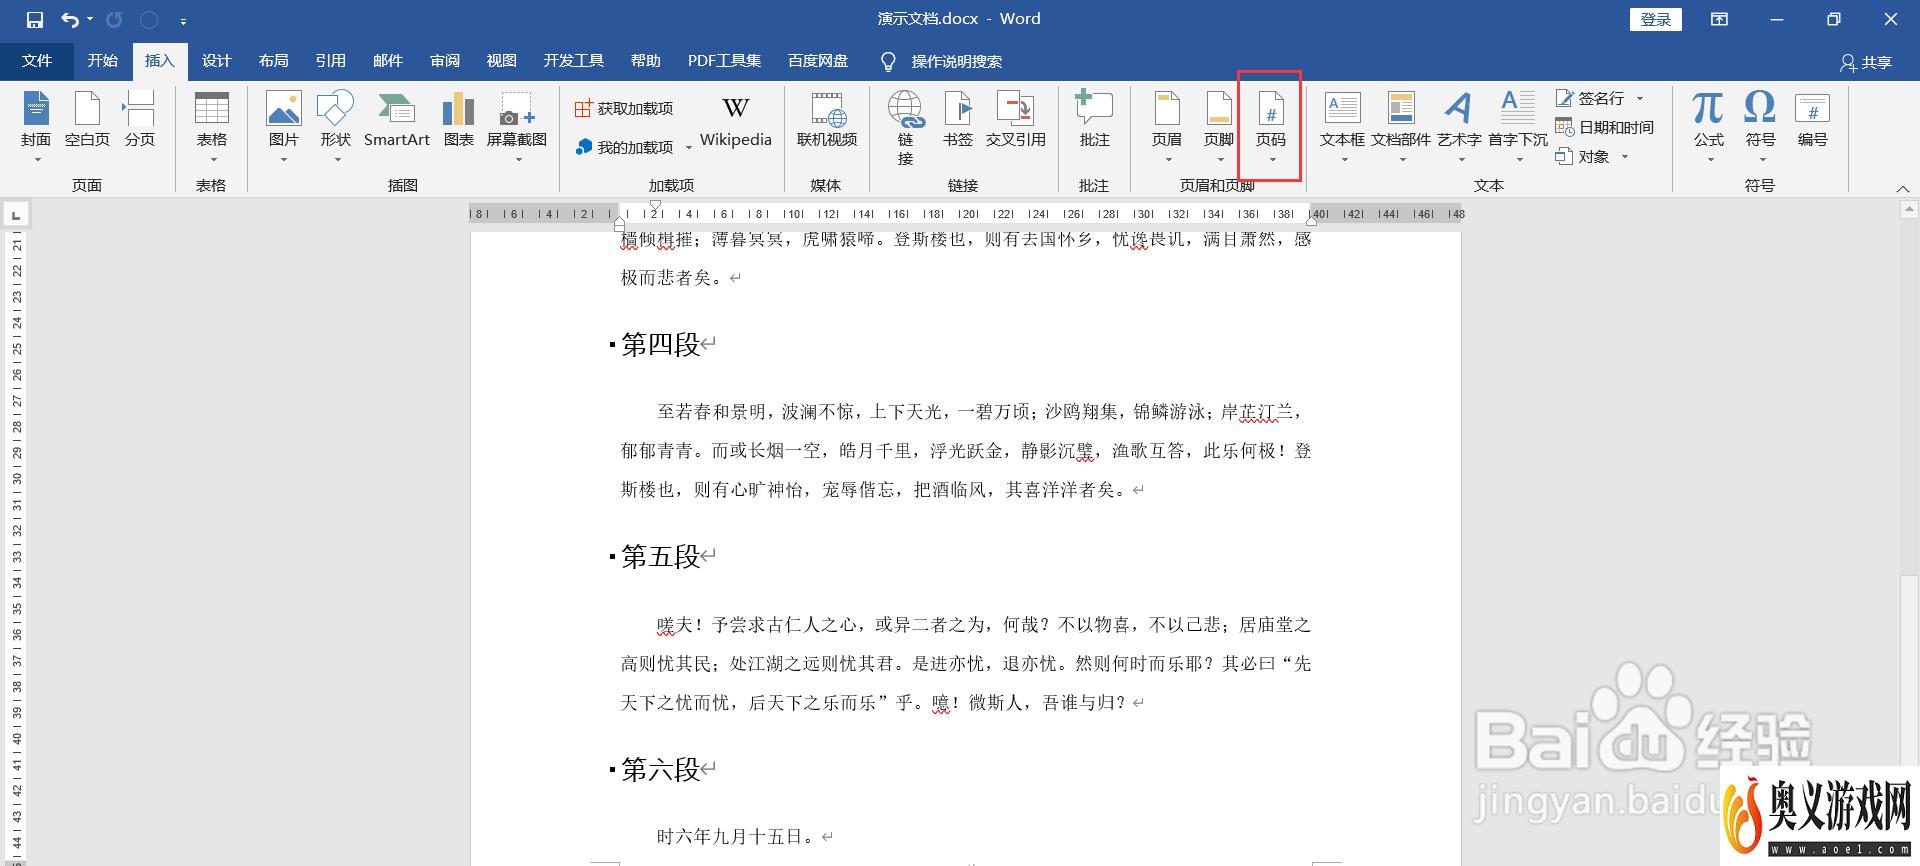
Task: Open the Shapes (形状) gallery
Action: 336,127
